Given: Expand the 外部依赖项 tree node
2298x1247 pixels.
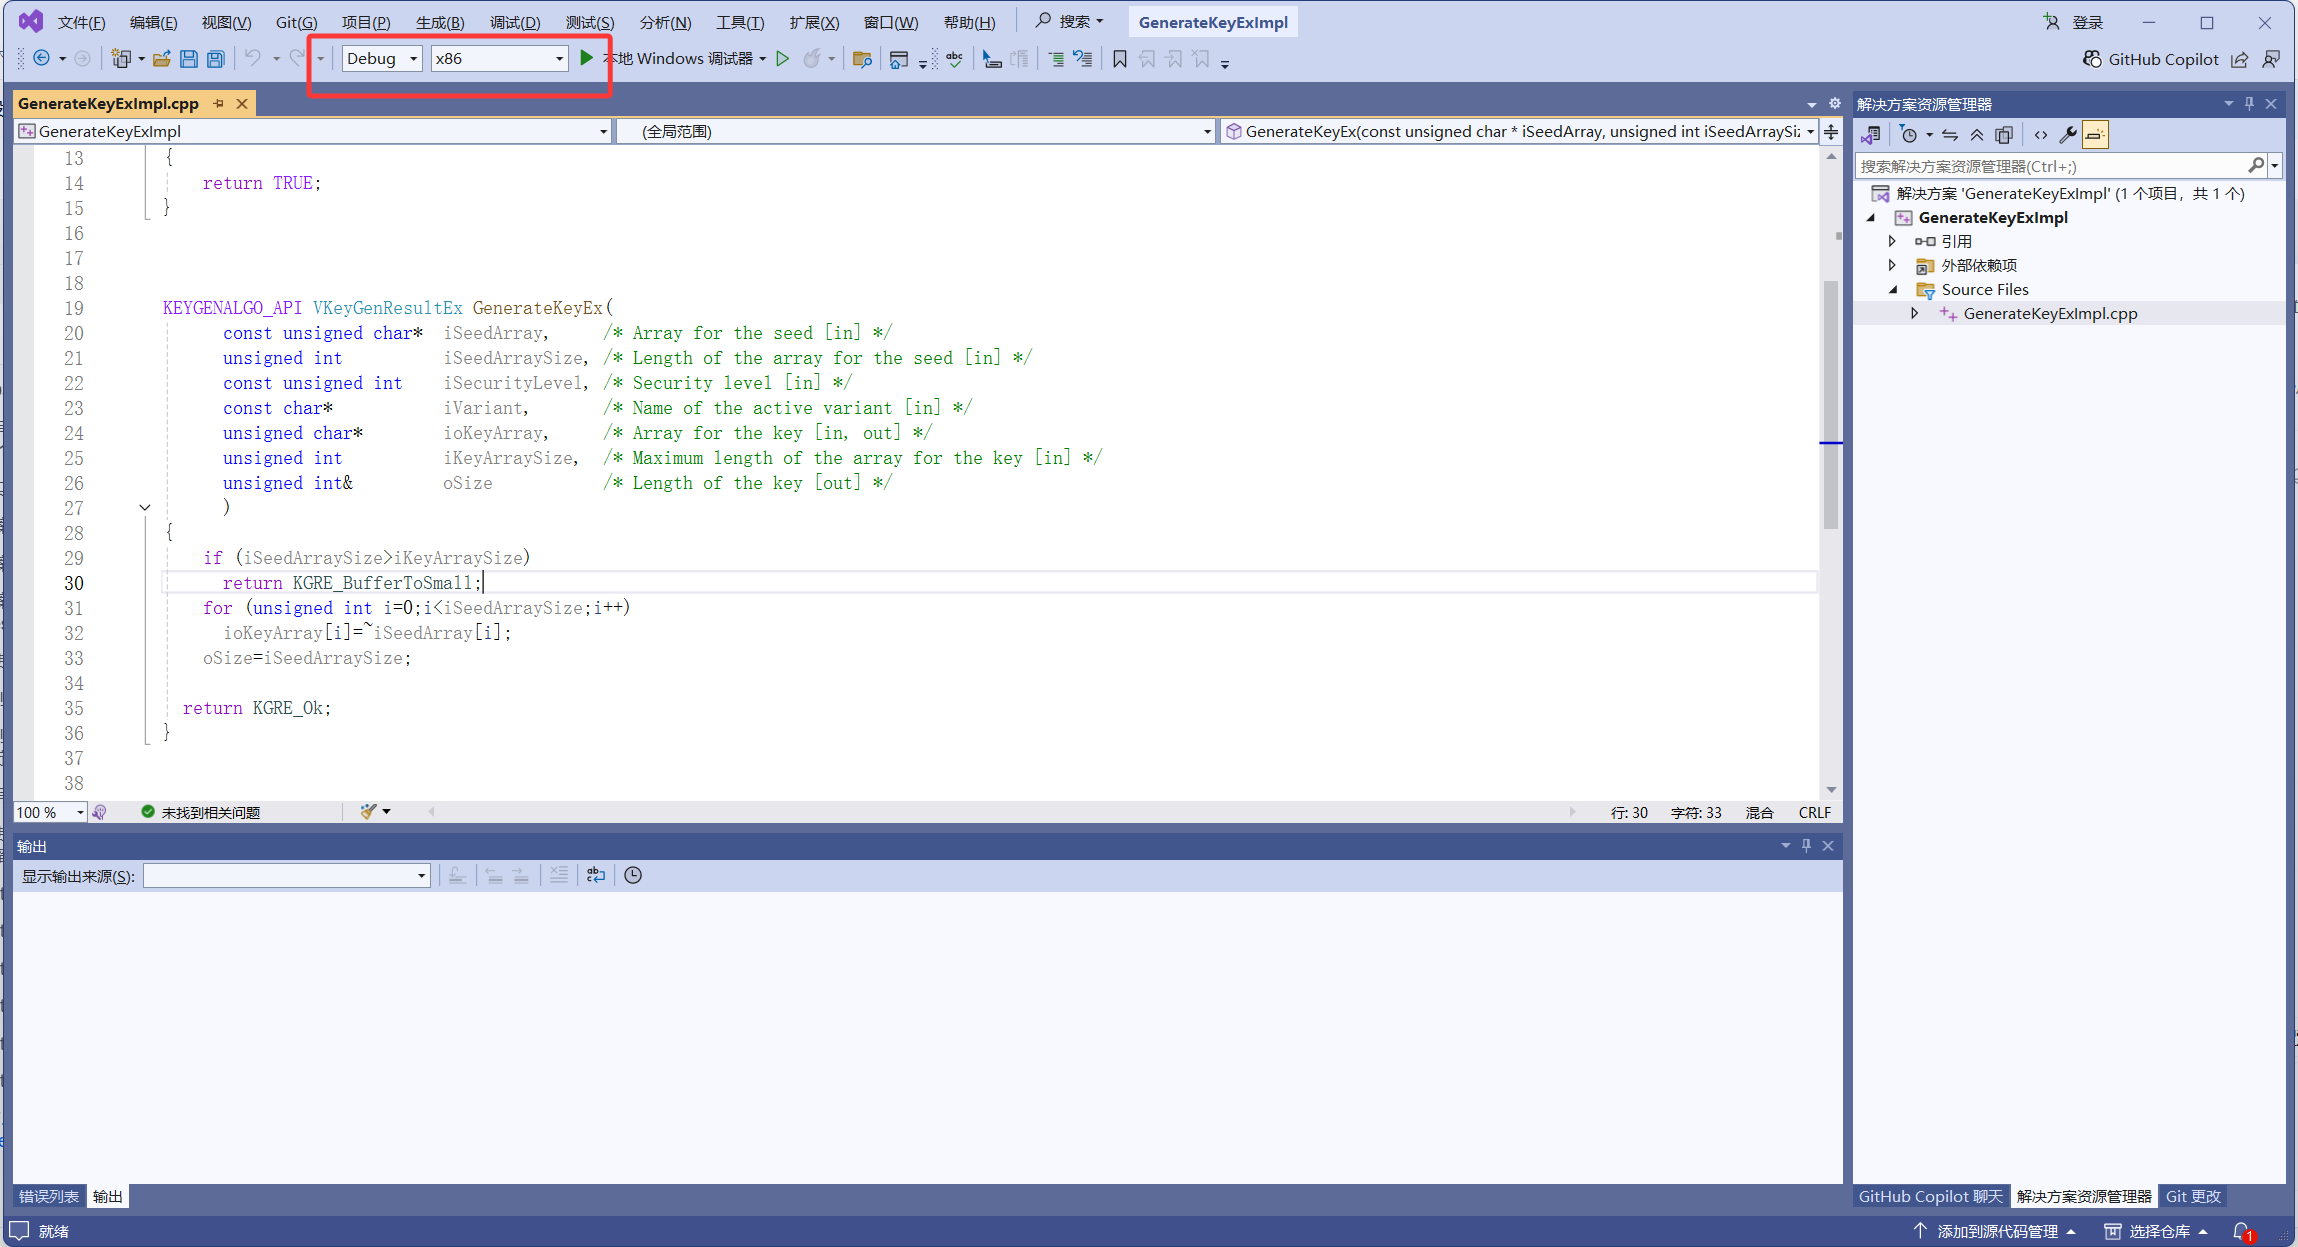Looking at the screenshot, I should tap(1892, 265).
